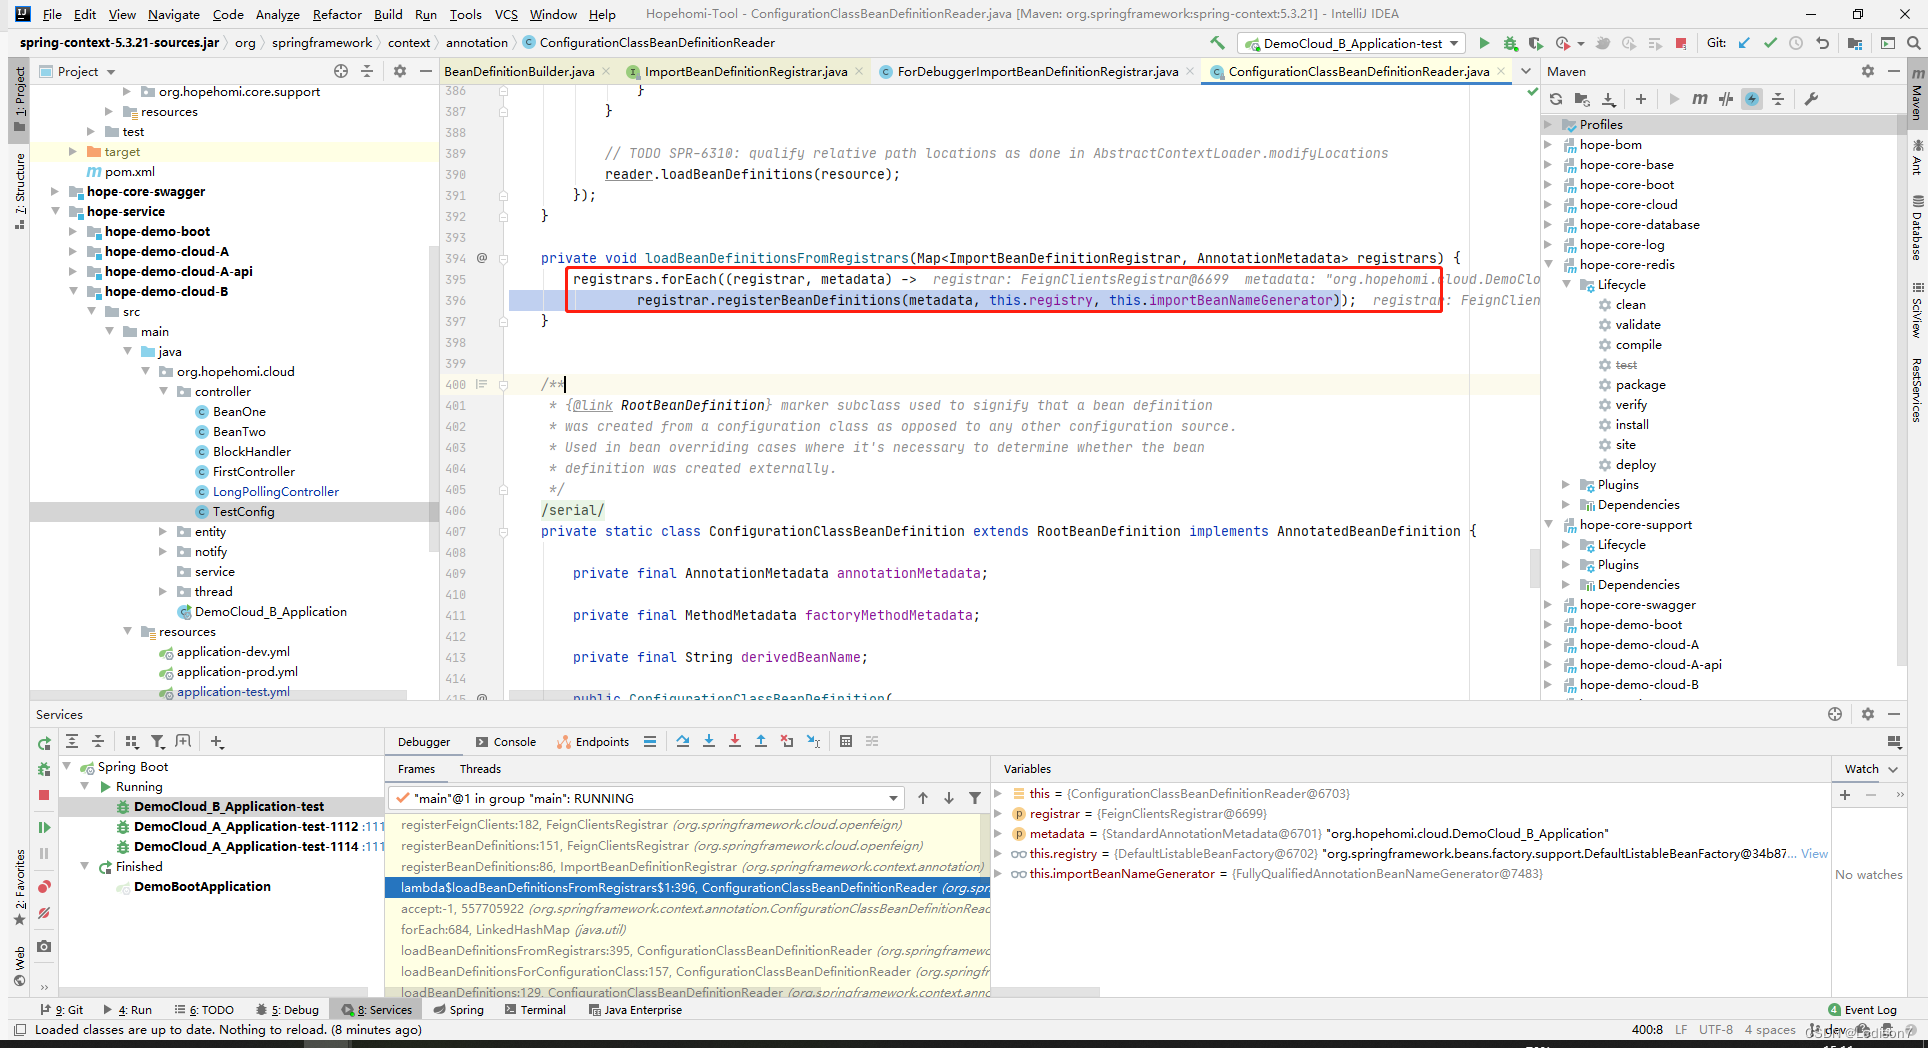
Task: Toggle Maven Skip Tests mode button
Action: (1752, 99)
